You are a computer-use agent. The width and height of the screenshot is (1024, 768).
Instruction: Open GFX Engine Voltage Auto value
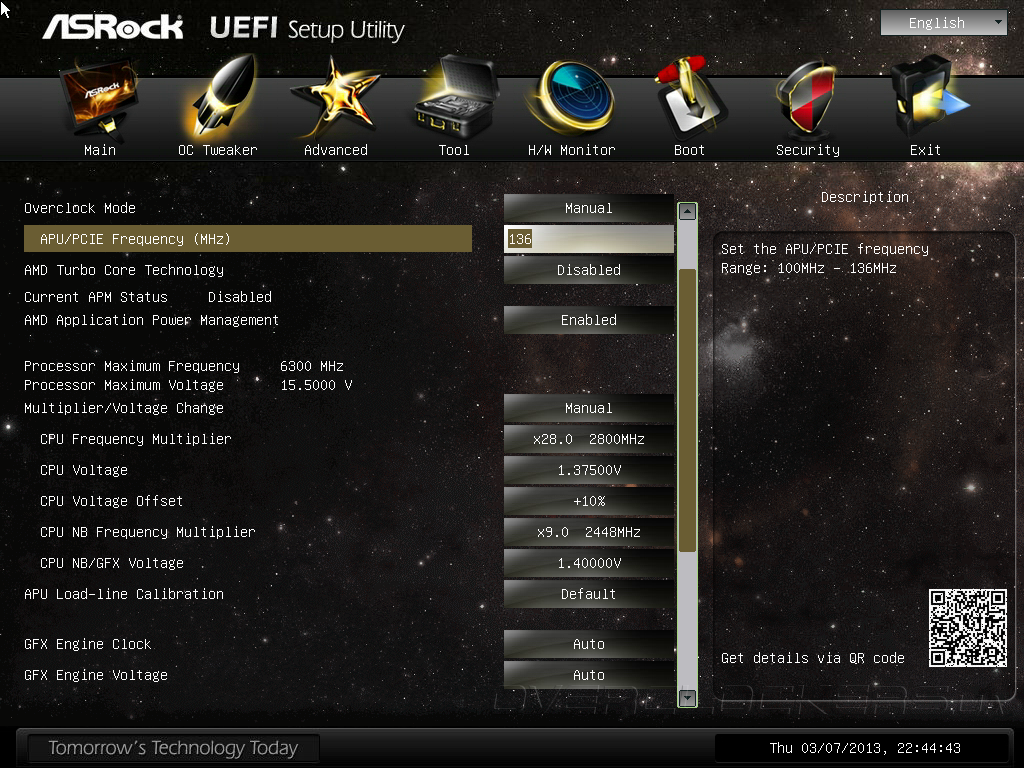point(588,675)
